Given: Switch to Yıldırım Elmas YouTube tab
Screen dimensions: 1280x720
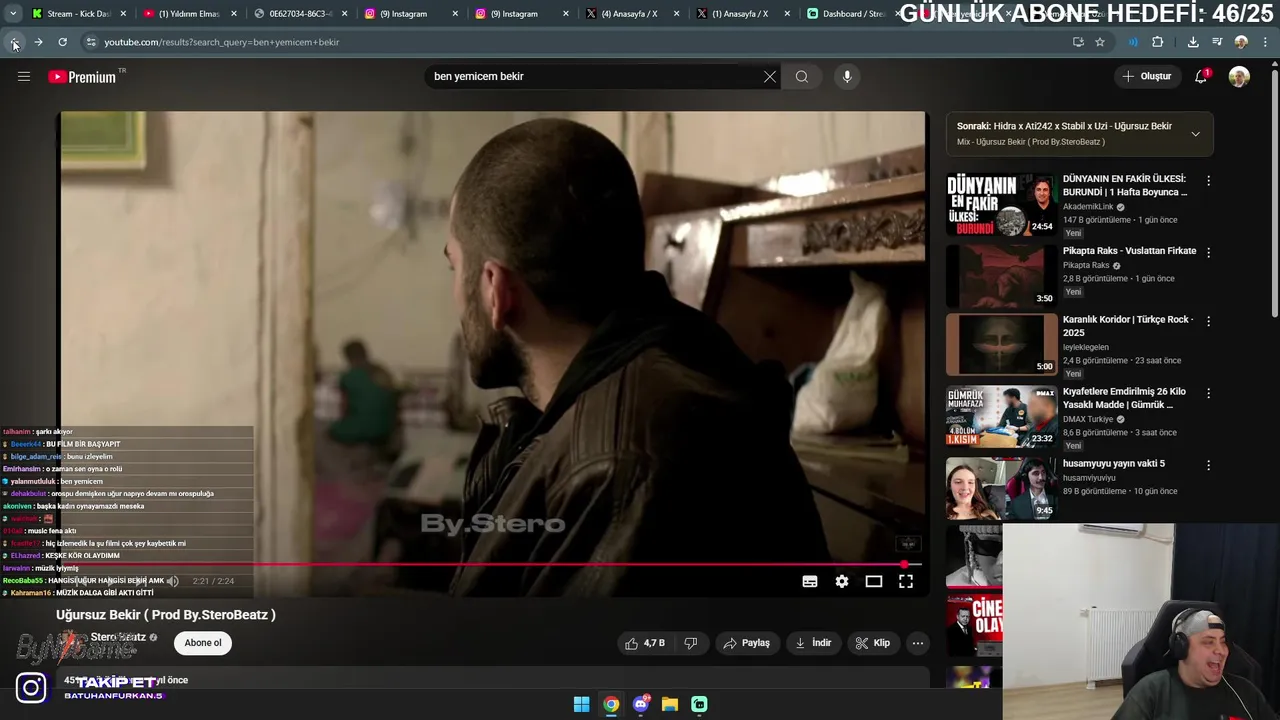Looking at the screenshot, I should pos(188,14).
